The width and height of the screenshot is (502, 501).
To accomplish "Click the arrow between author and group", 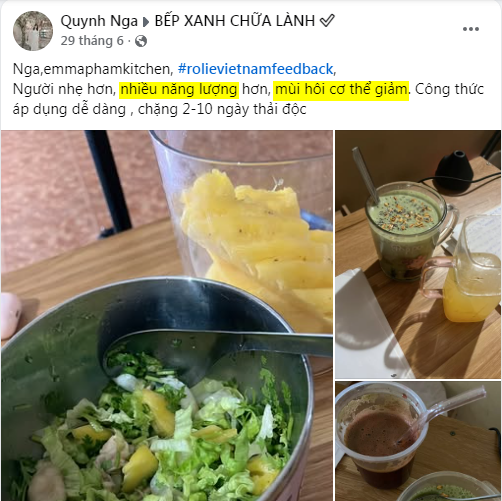I will click(146, 22).
